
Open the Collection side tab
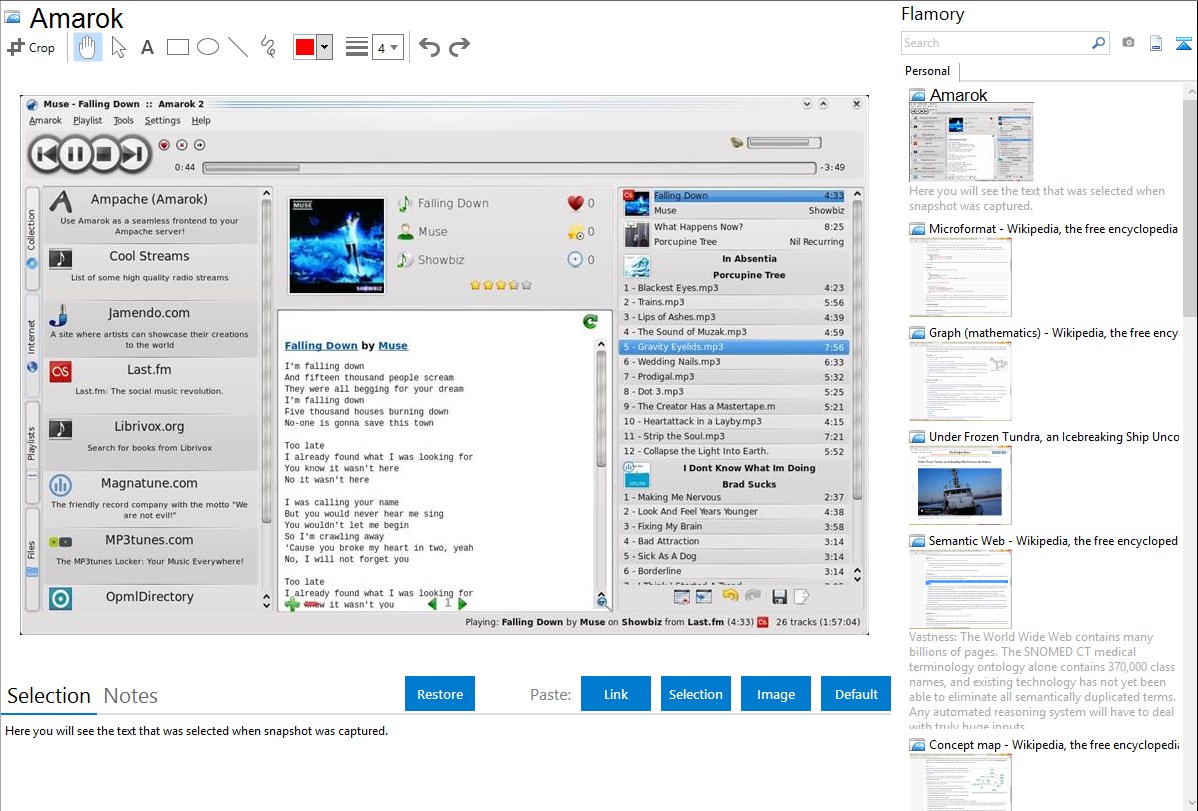coord(32,238)
